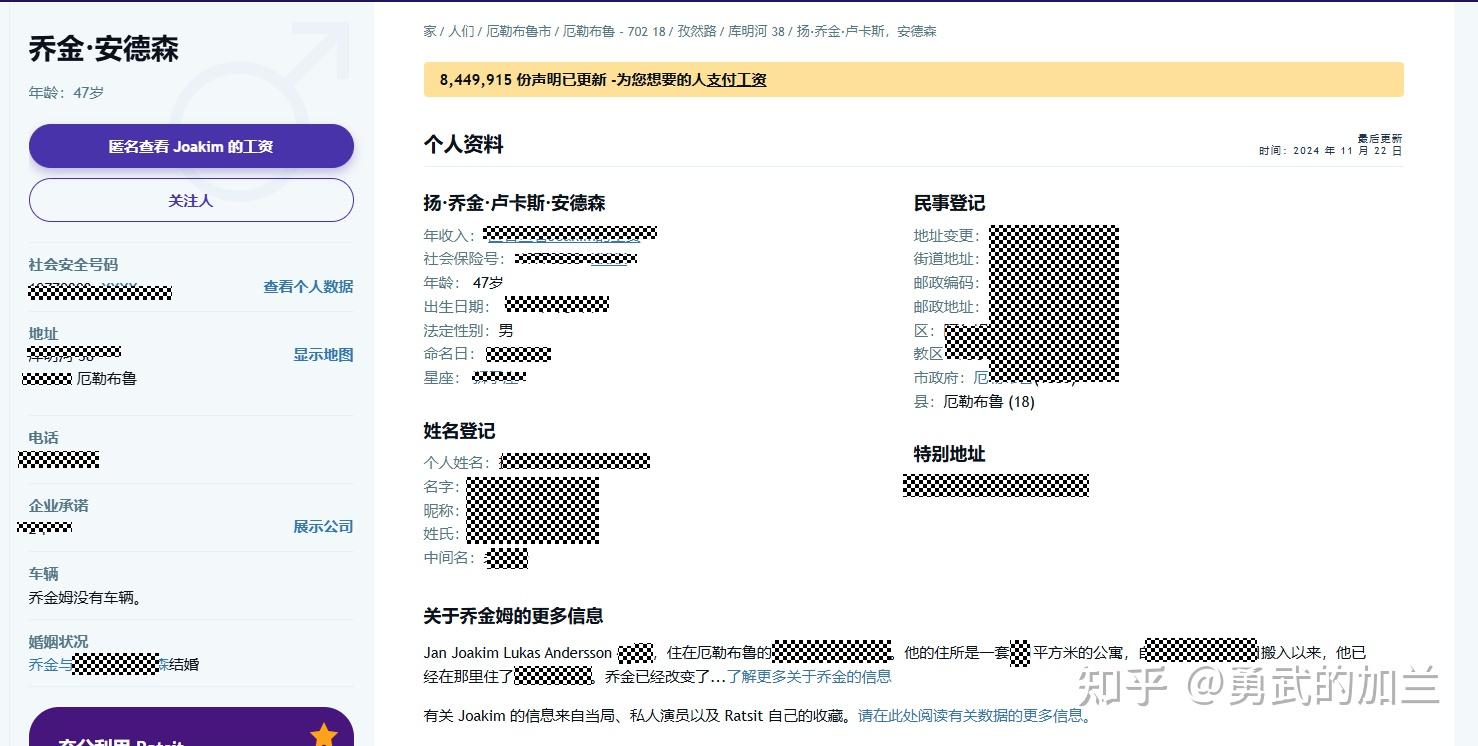The image size is (1478, 746).
Task: Click the 关注人 button
Action: pos(191,200)
